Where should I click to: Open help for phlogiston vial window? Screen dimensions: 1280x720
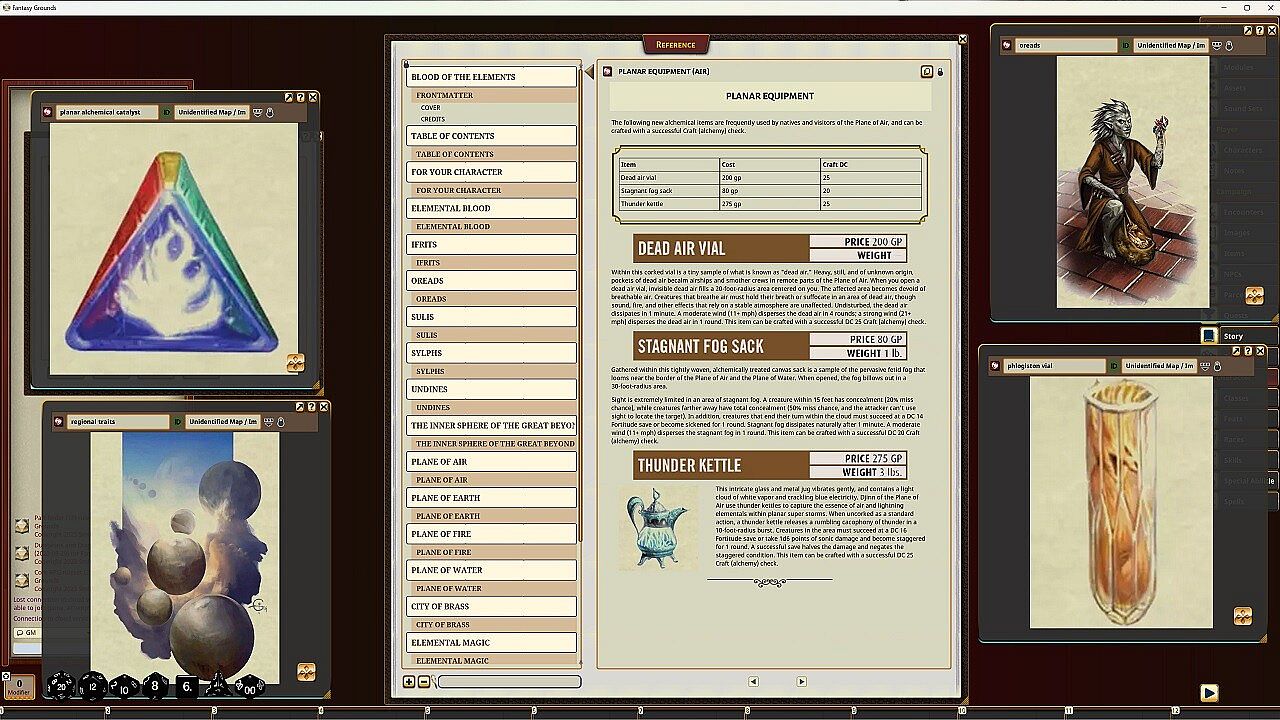[x=1248, y=351]
